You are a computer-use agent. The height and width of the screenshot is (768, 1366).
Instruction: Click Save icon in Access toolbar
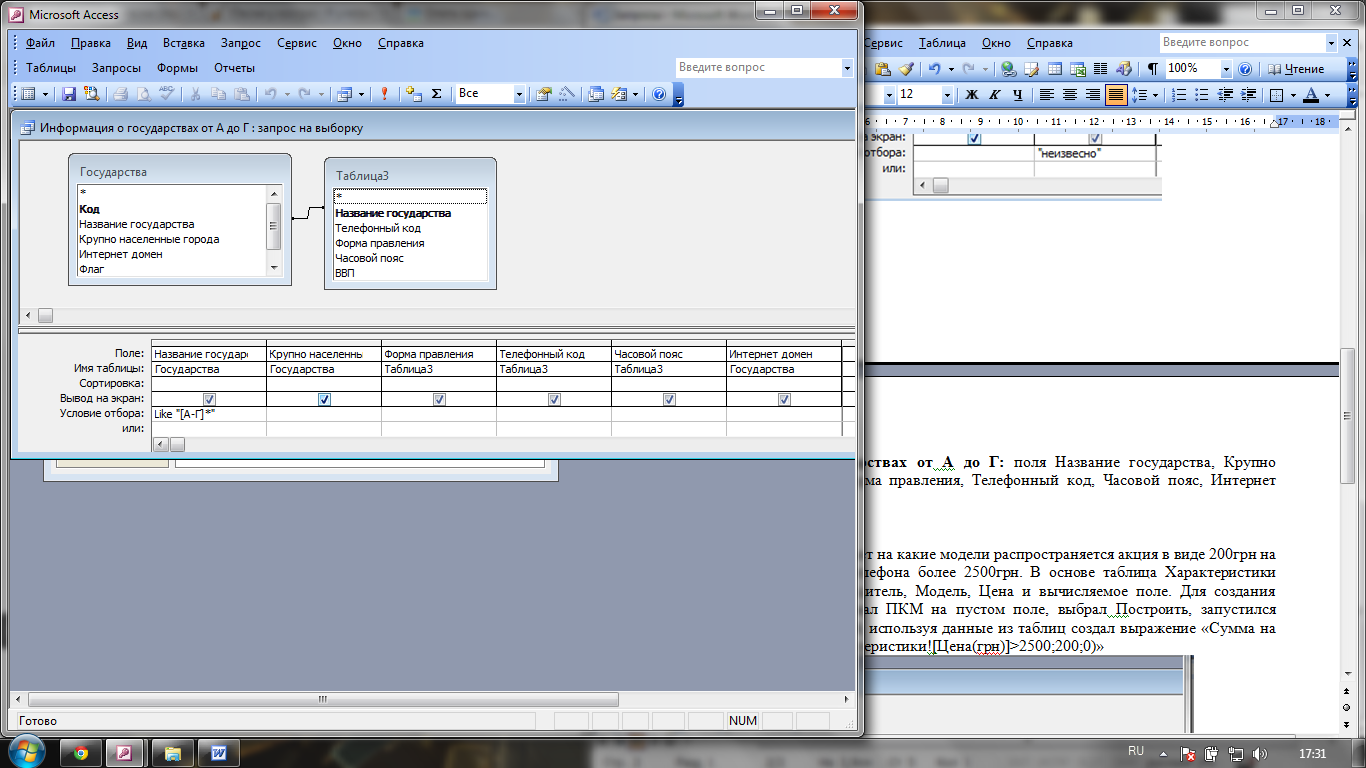pyautogui.click(x=69, y=94)
